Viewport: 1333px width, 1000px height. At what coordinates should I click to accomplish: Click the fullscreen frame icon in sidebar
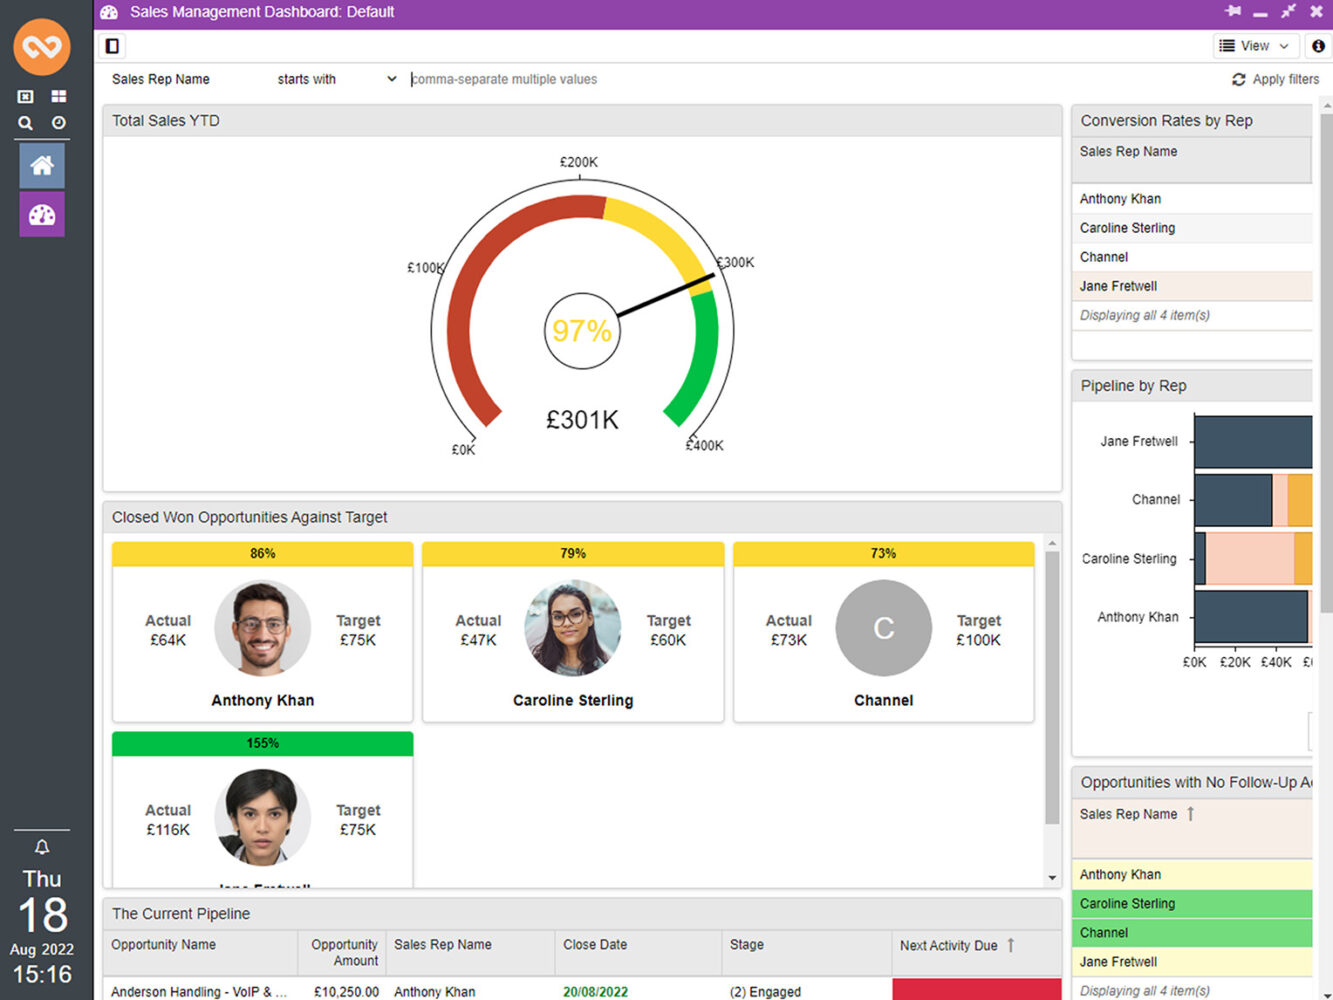[26, 96]
